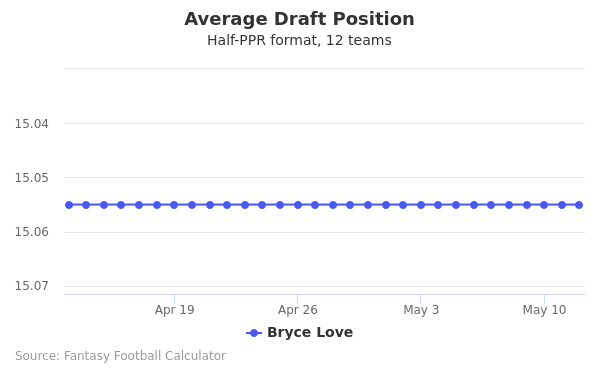Click the data point above May 10

544,205
